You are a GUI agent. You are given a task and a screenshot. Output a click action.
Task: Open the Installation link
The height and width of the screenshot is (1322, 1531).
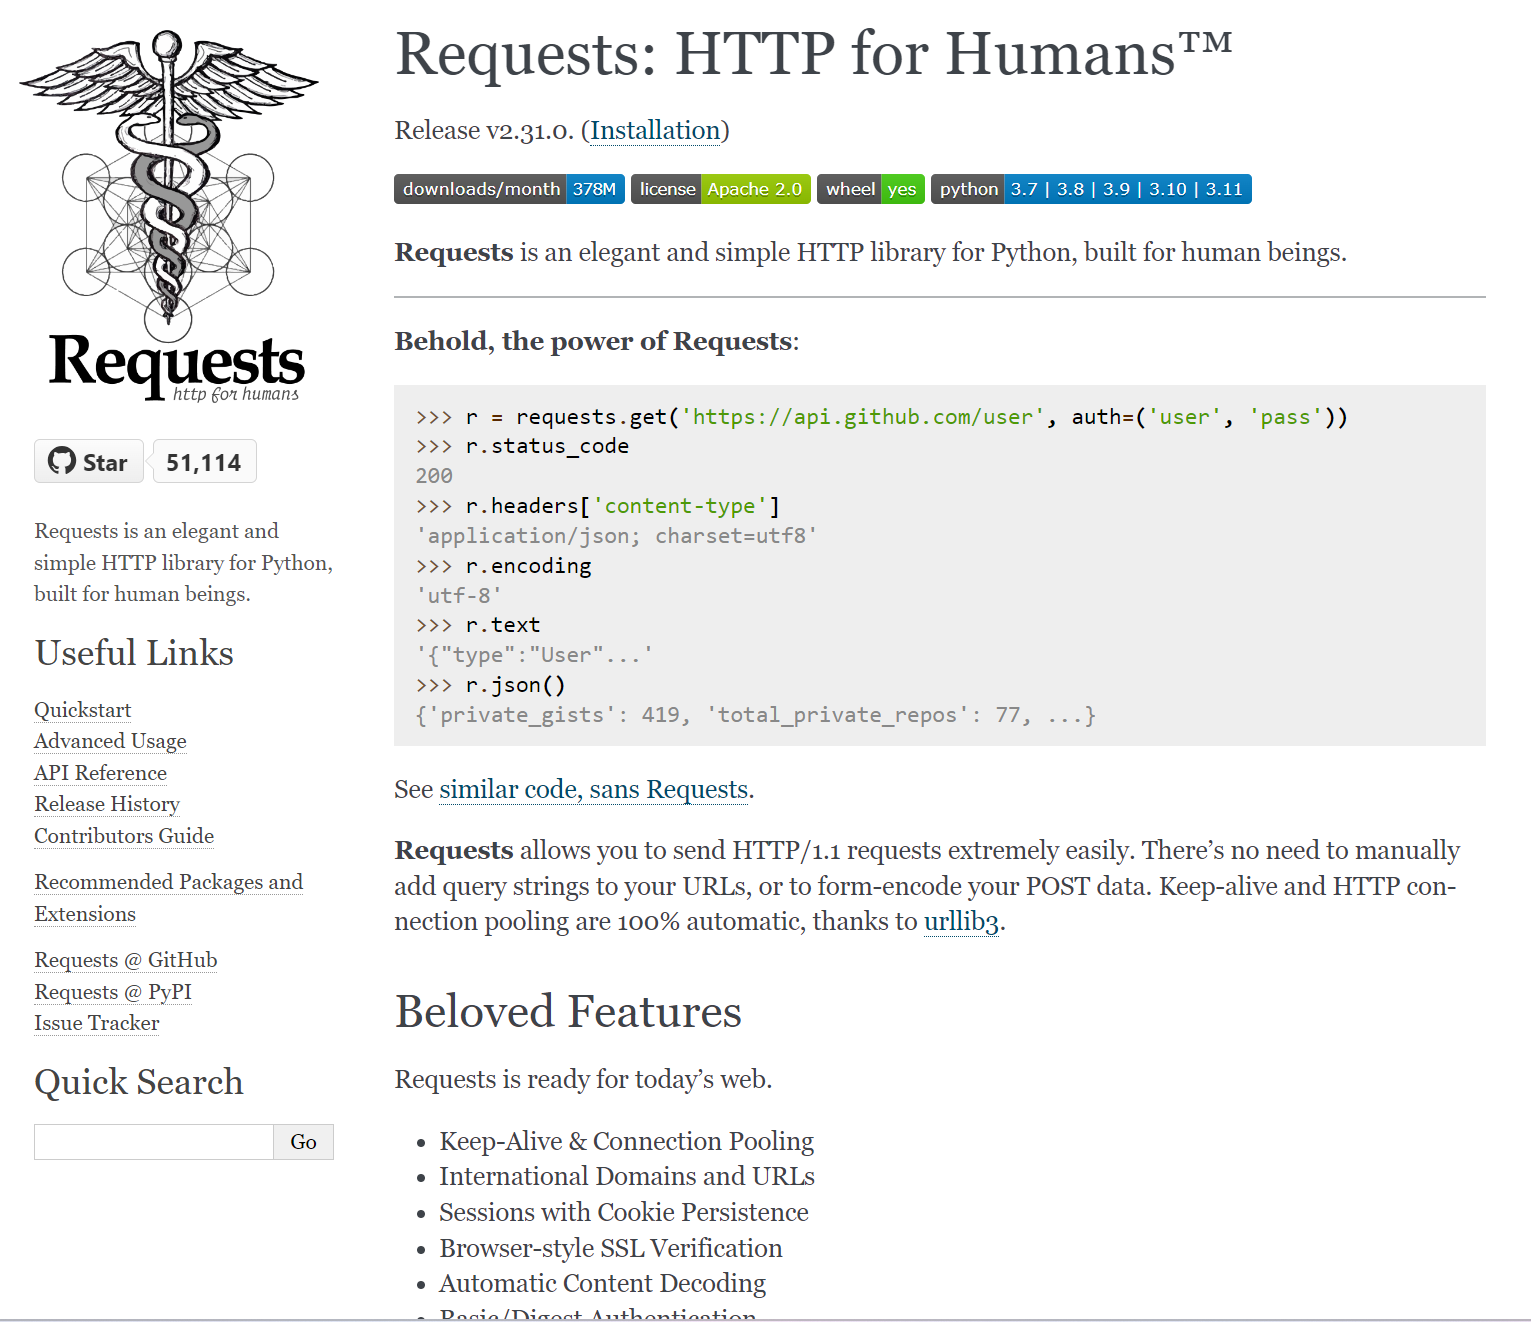coord(655,131)
